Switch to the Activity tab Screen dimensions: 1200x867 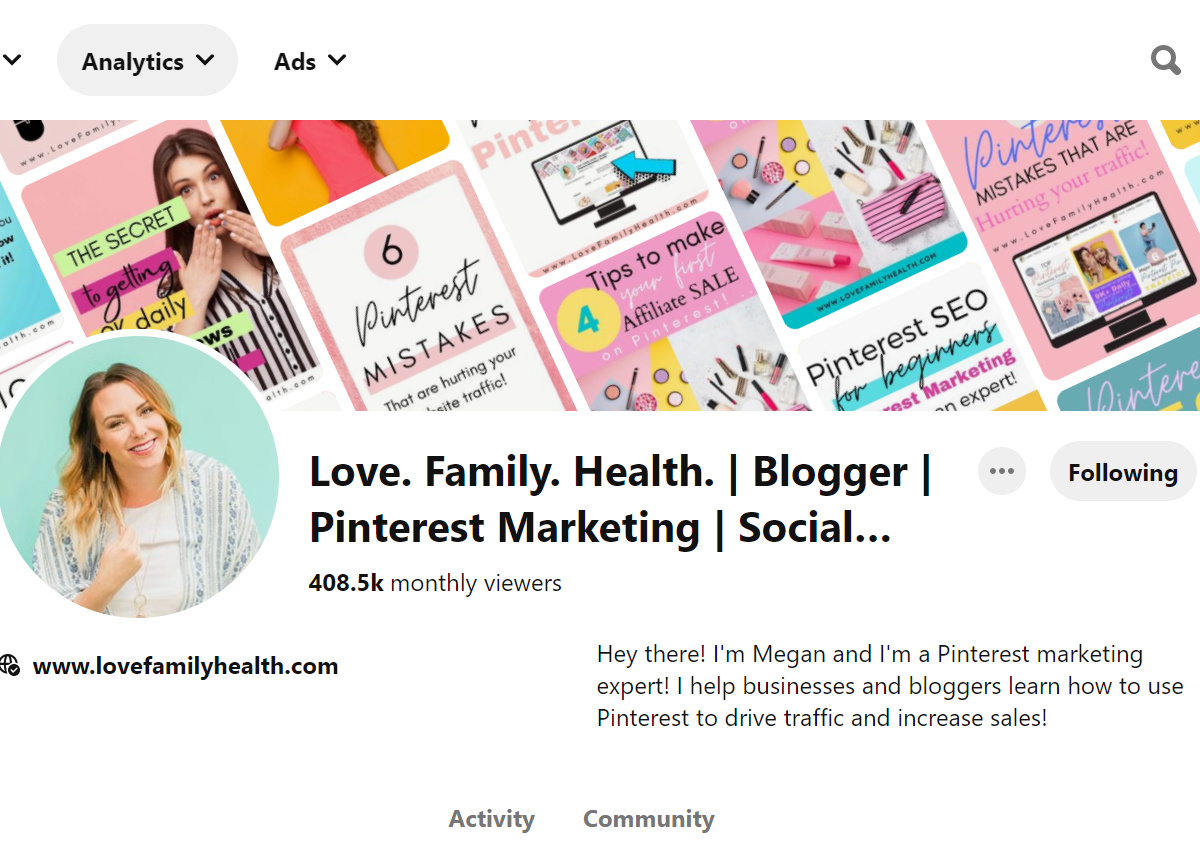pos(491,819)
